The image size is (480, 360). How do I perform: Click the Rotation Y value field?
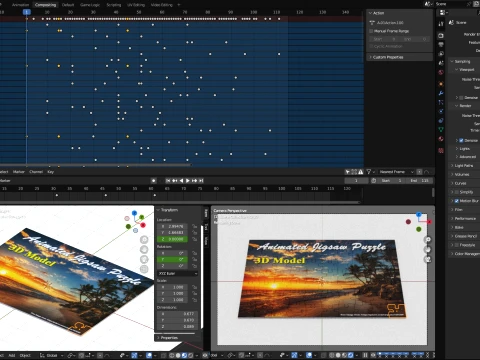(x=173, y=260)
